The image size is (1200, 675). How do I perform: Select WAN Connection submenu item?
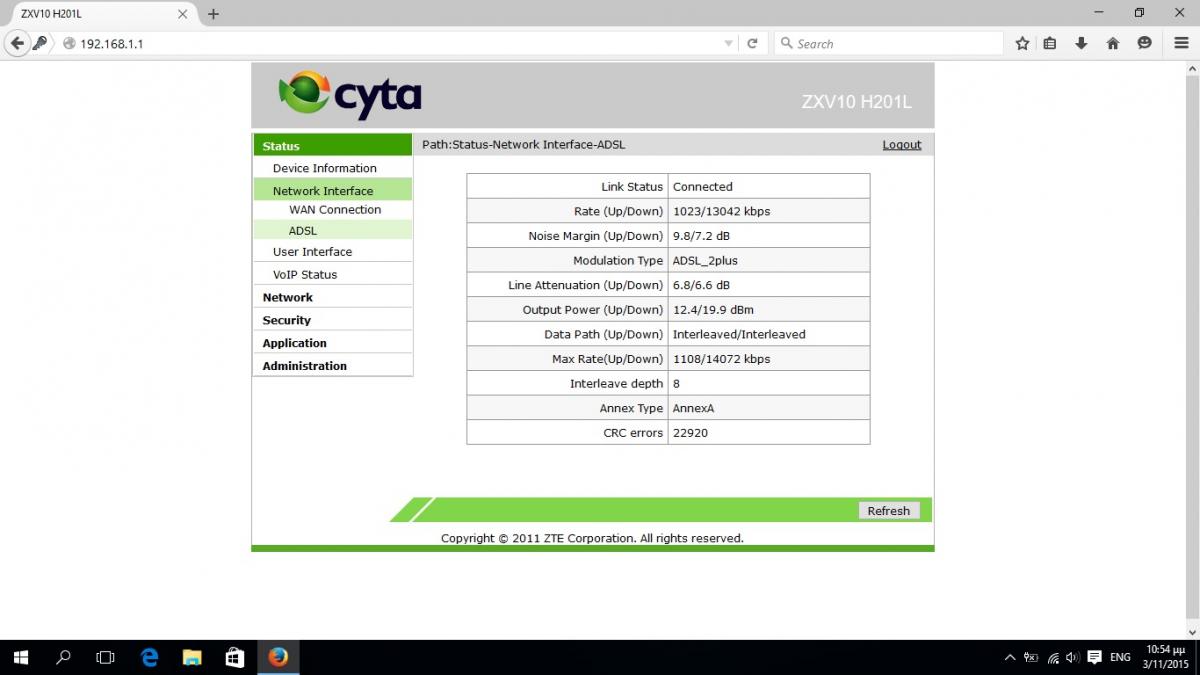(335, 210)
